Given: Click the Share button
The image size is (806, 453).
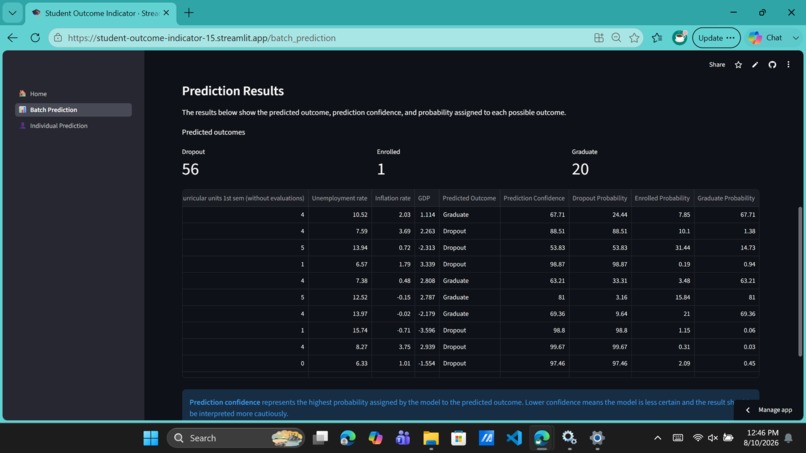Looking at the screenshot, I should (x=717, y=65).
